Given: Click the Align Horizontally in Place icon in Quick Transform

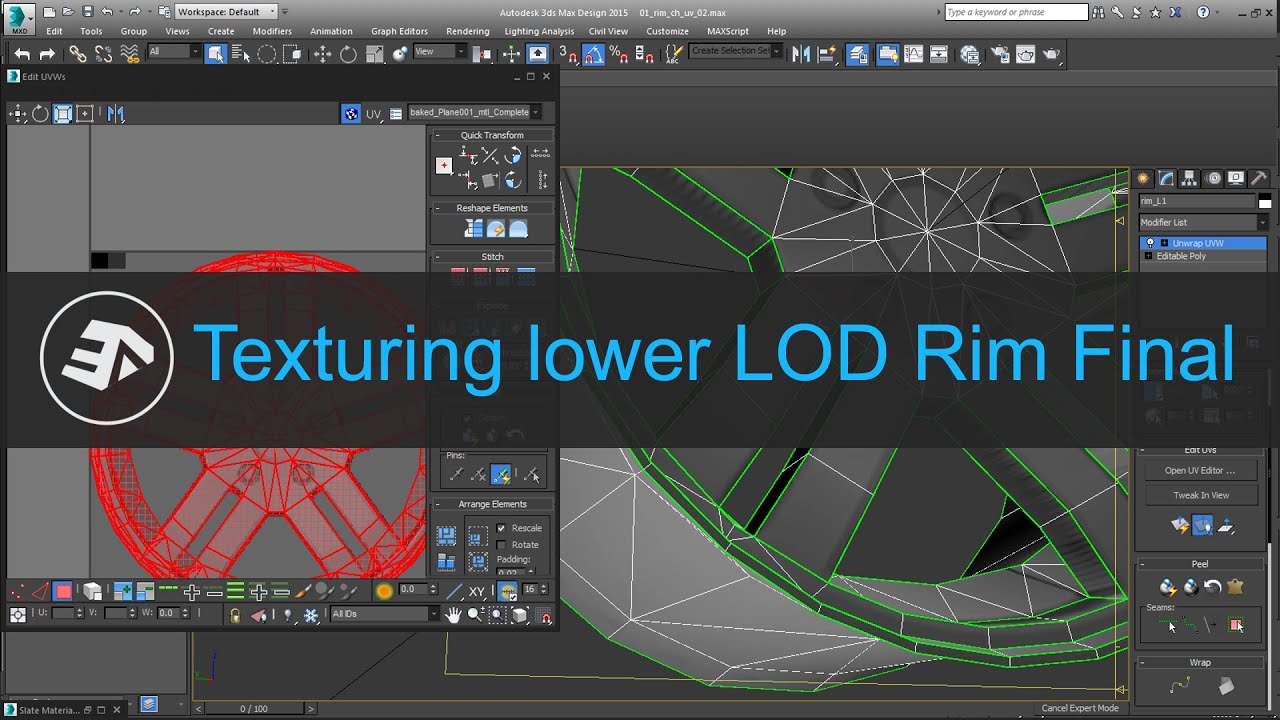Looking at the screenshot, I should pos(467,155).
